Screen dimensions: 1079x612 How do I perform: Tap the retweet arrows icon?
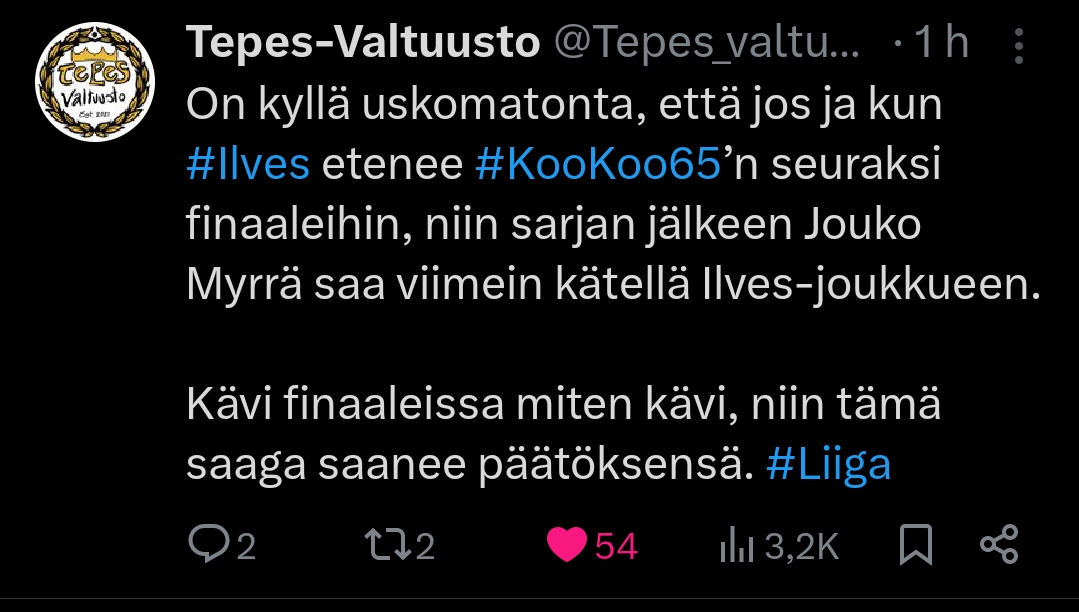click(387, 545)
